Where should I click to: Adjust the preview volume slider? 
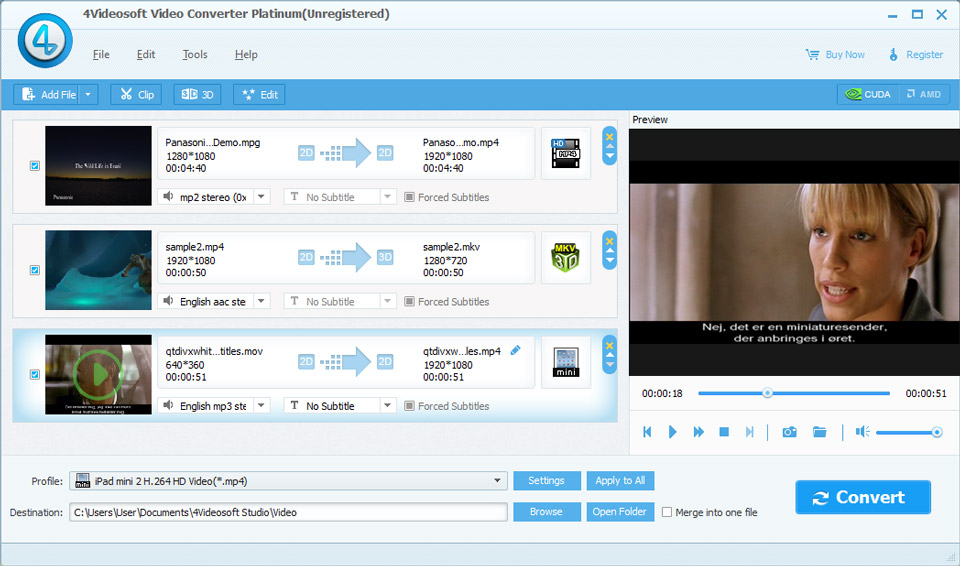tap(909, 432)
